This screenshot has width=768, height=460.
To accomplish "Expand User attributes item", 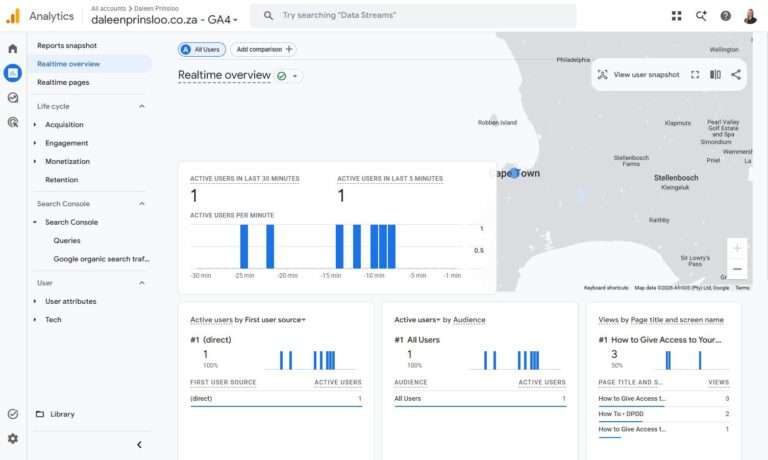I will [35, 301].
